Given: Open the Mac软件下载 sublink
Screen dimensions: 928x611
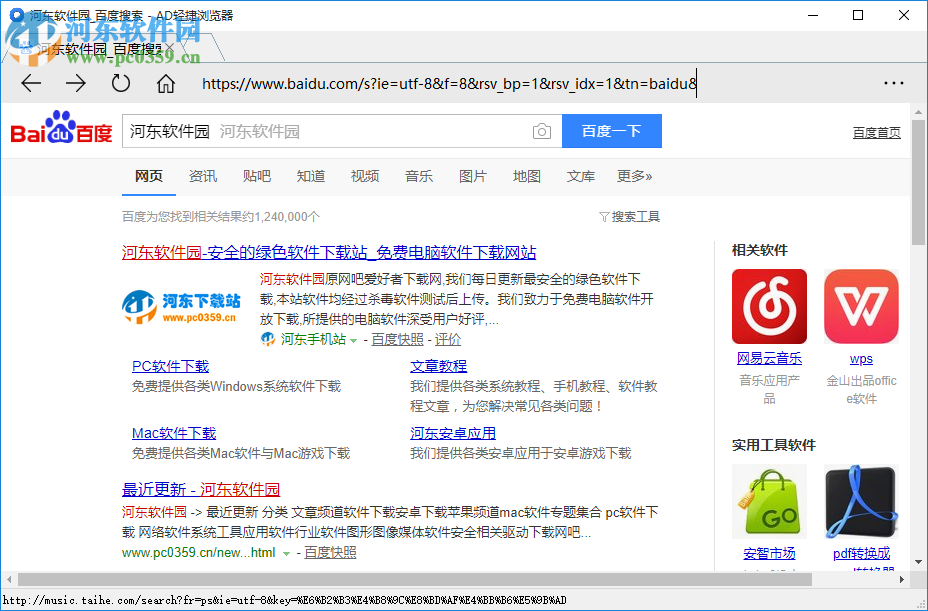Looking at the screenshot, I should (174, 433).
